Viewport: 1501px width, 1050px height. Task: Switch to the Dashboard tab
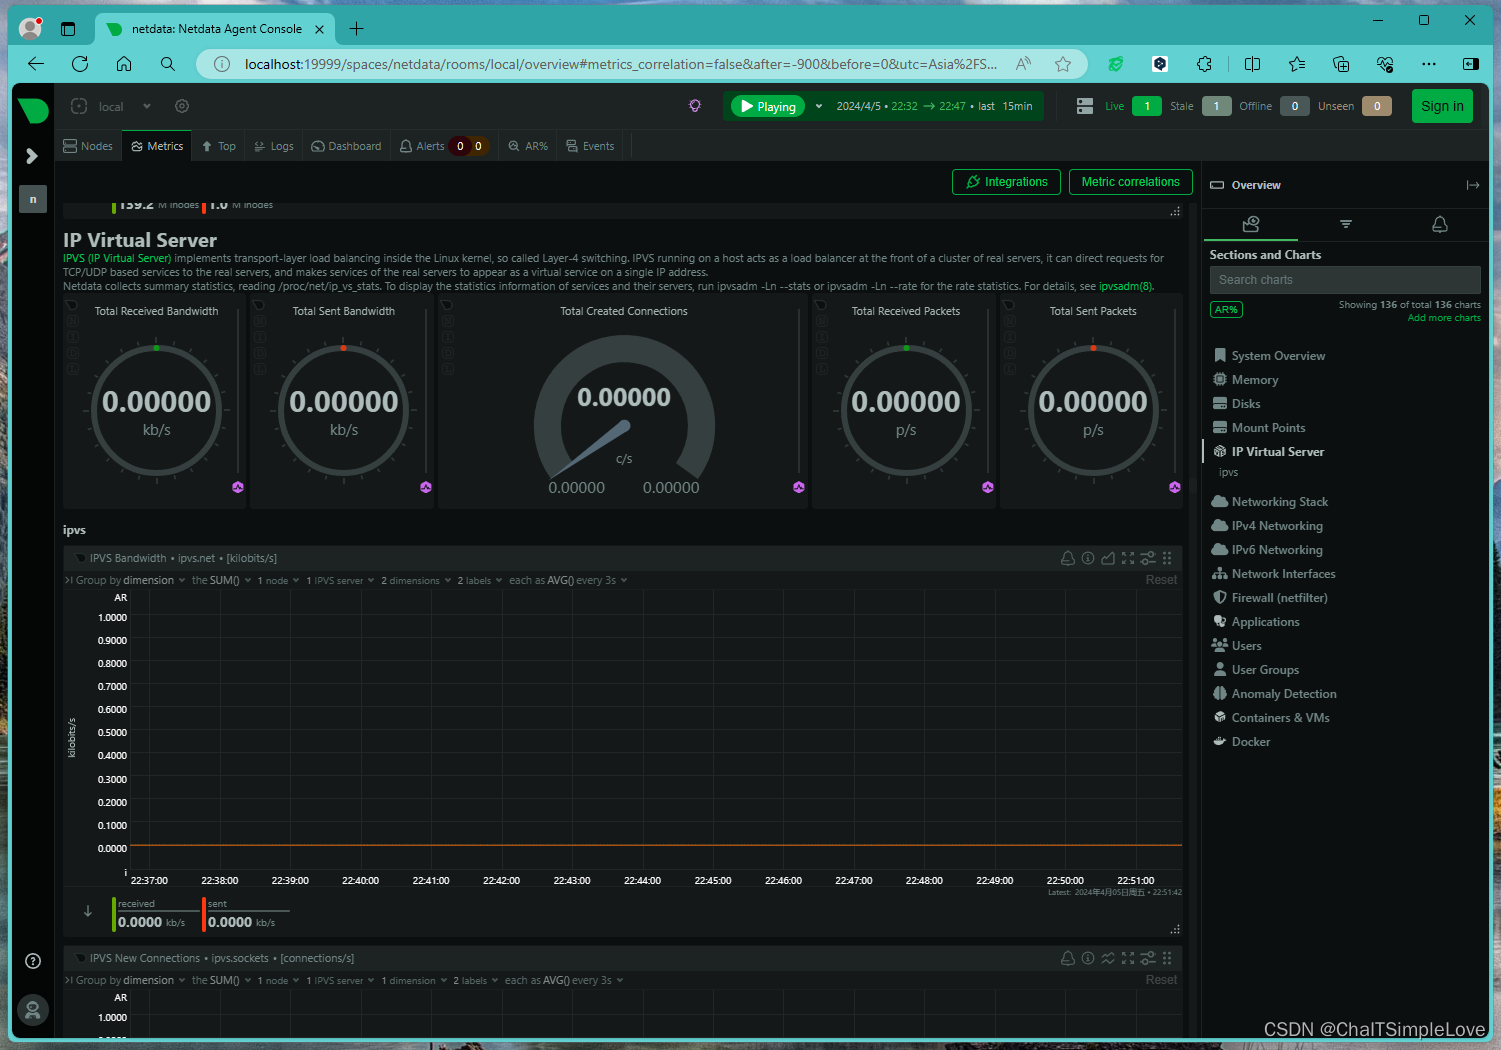pos(346,146)
